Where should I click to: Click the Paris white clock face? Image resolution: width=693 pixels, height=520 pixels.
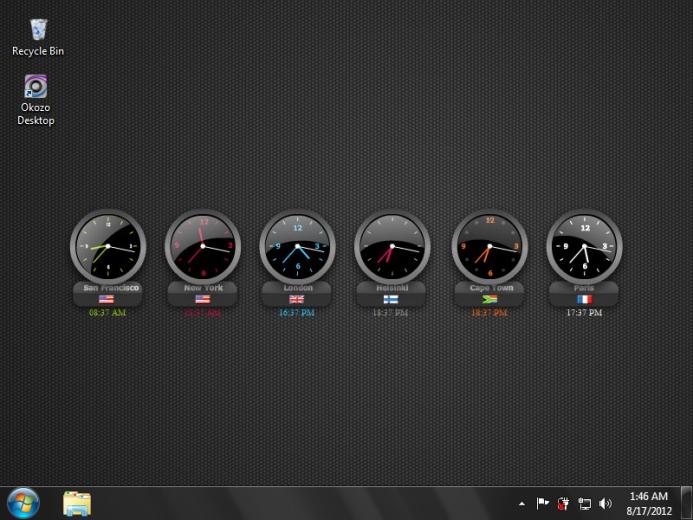pos(584,247)
